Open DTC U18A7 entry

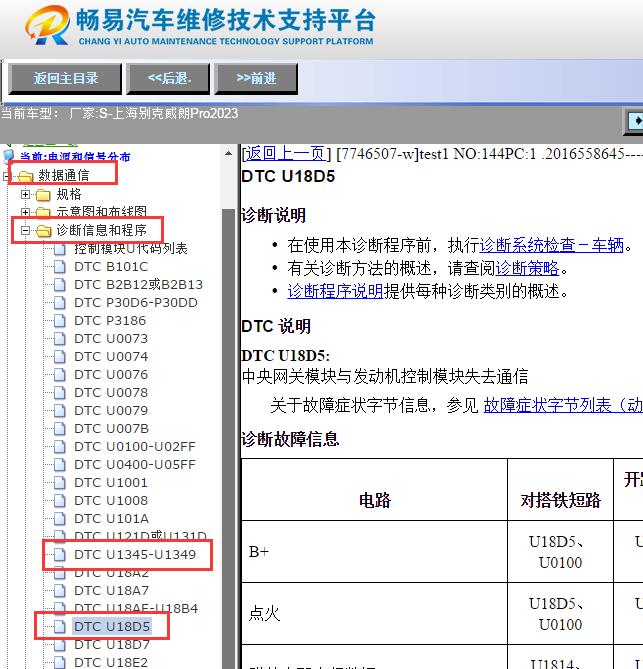click(111, 590)
